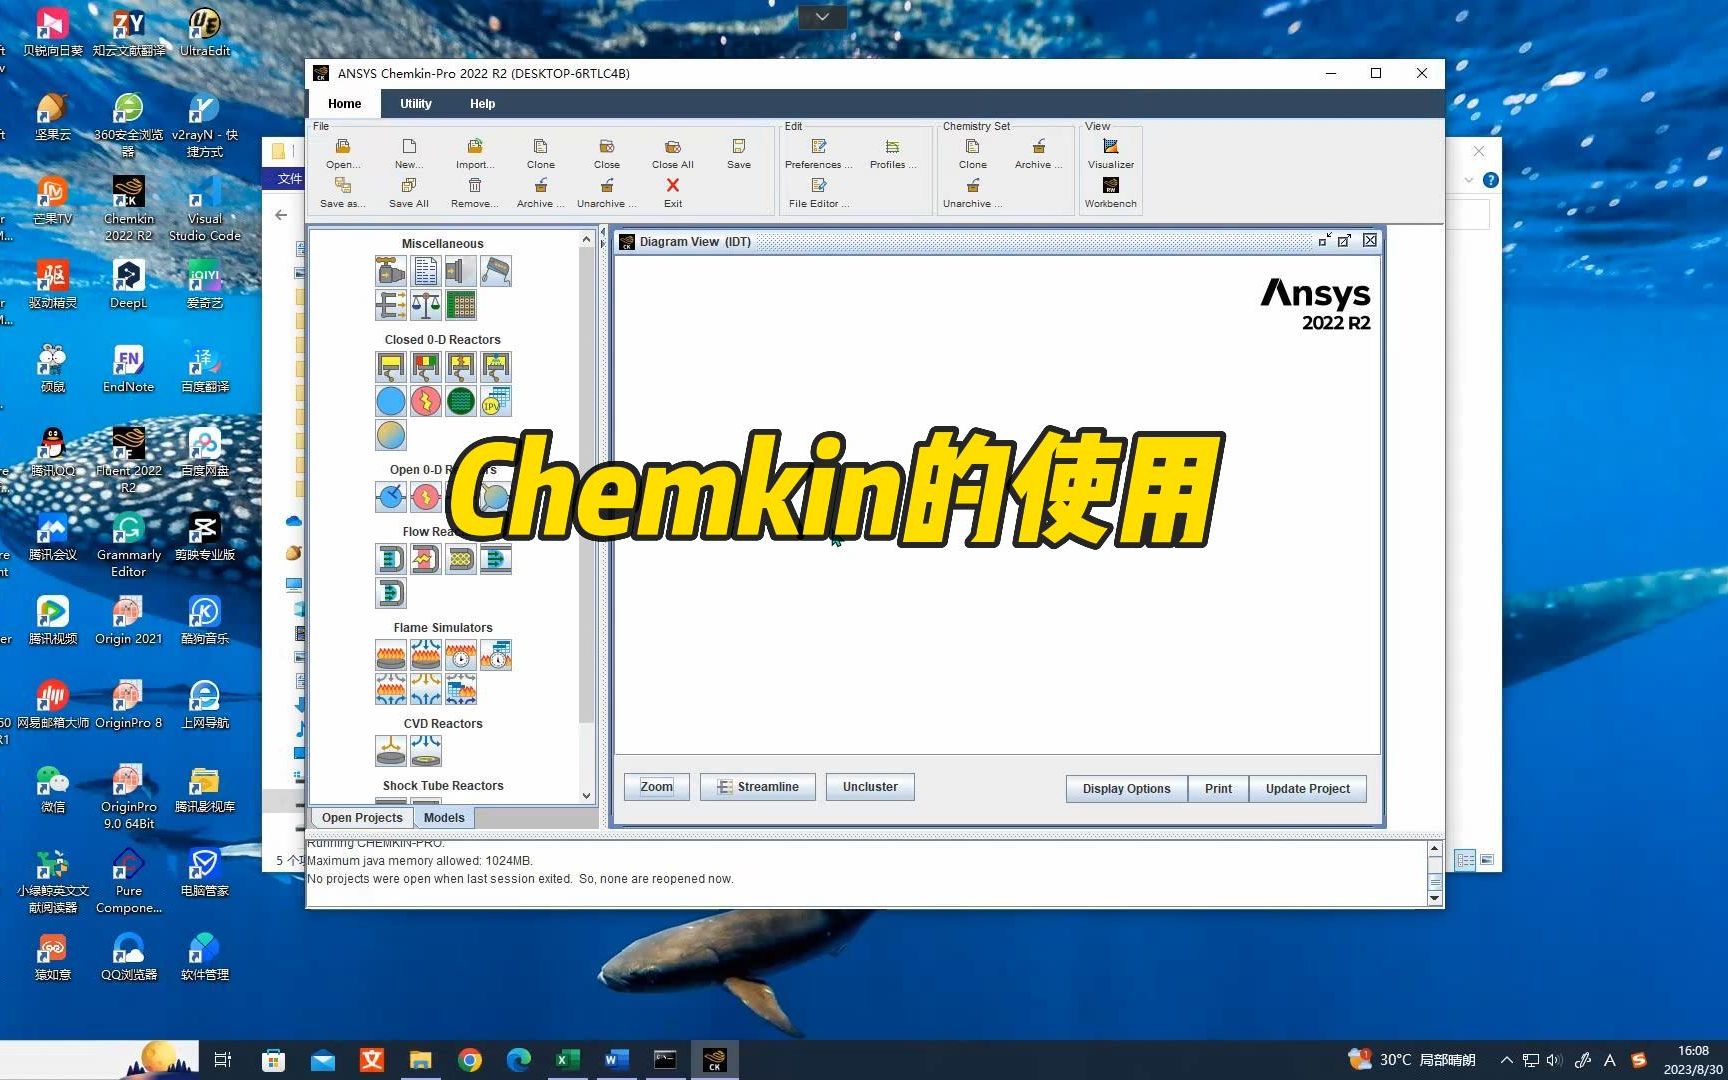Open Excel from the taskbar
1728x1080 pixels.
(x=567, y=1060)
